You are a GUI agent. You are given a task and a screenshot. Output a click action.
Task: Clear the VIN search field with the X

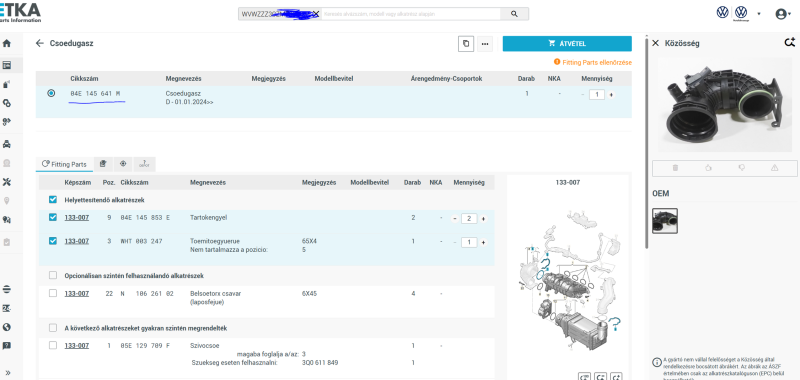click(x=316, y=14)
